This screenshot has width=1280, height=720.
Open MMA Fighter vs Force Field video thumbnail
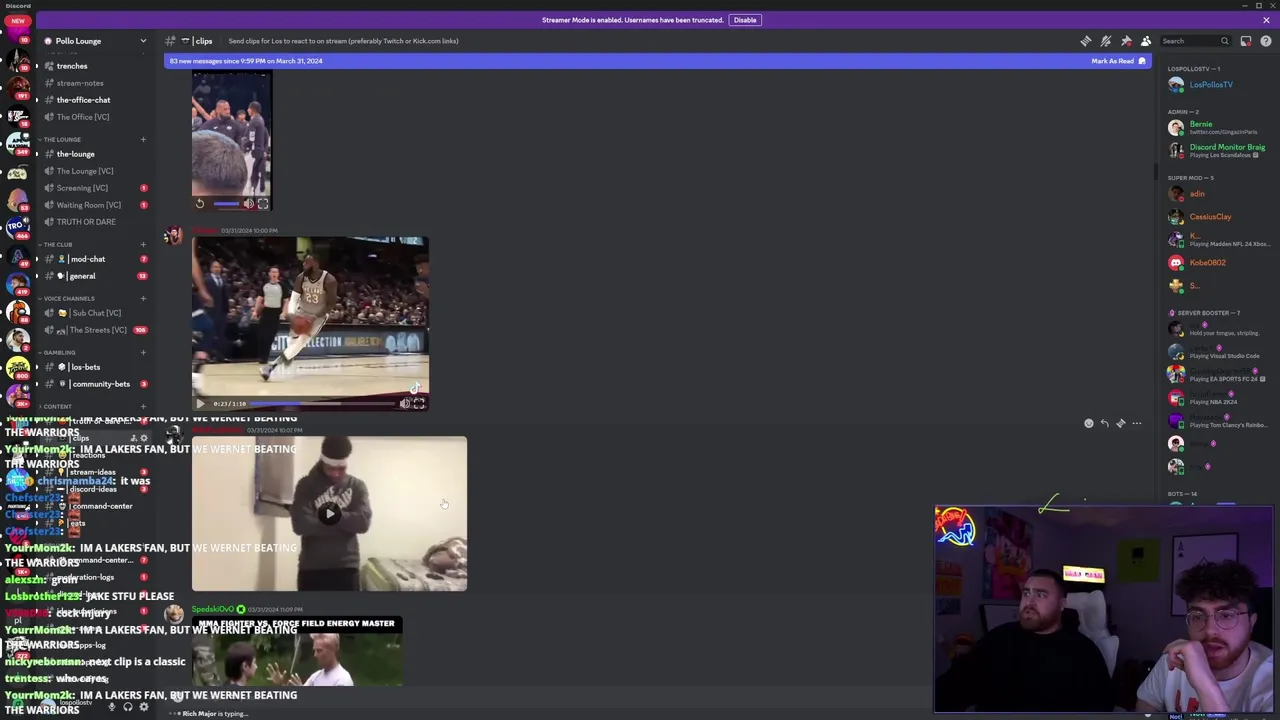[x=298, y=652]
